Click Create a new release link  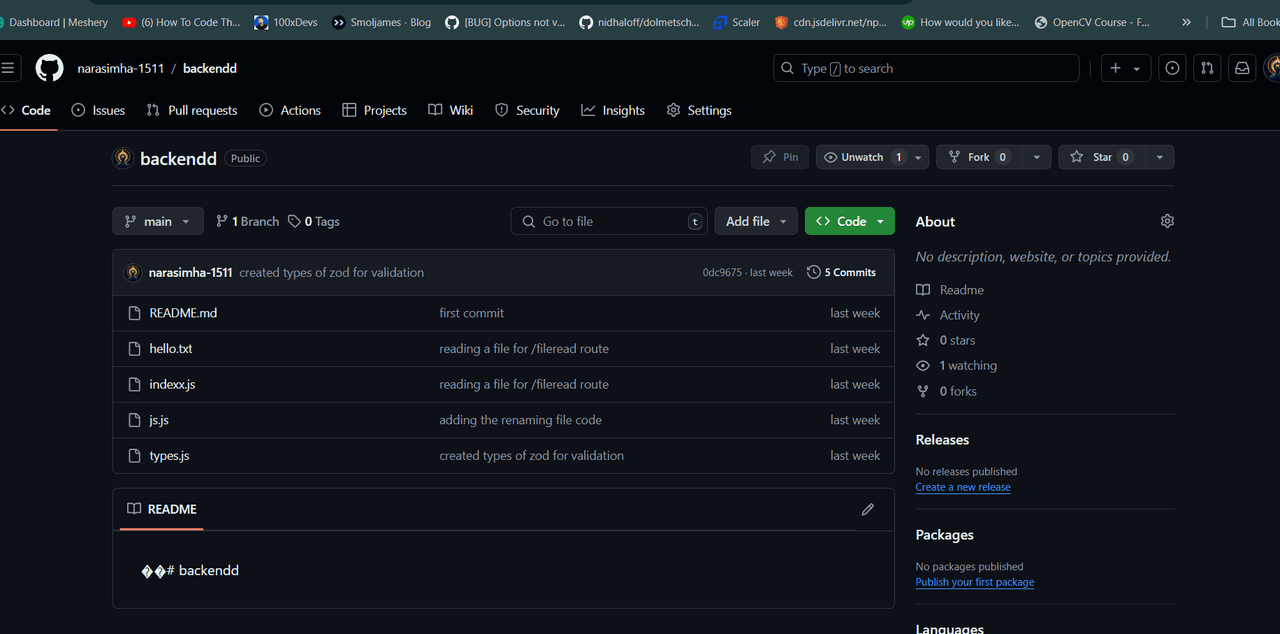pyautogui.click(x=962, y=487)
